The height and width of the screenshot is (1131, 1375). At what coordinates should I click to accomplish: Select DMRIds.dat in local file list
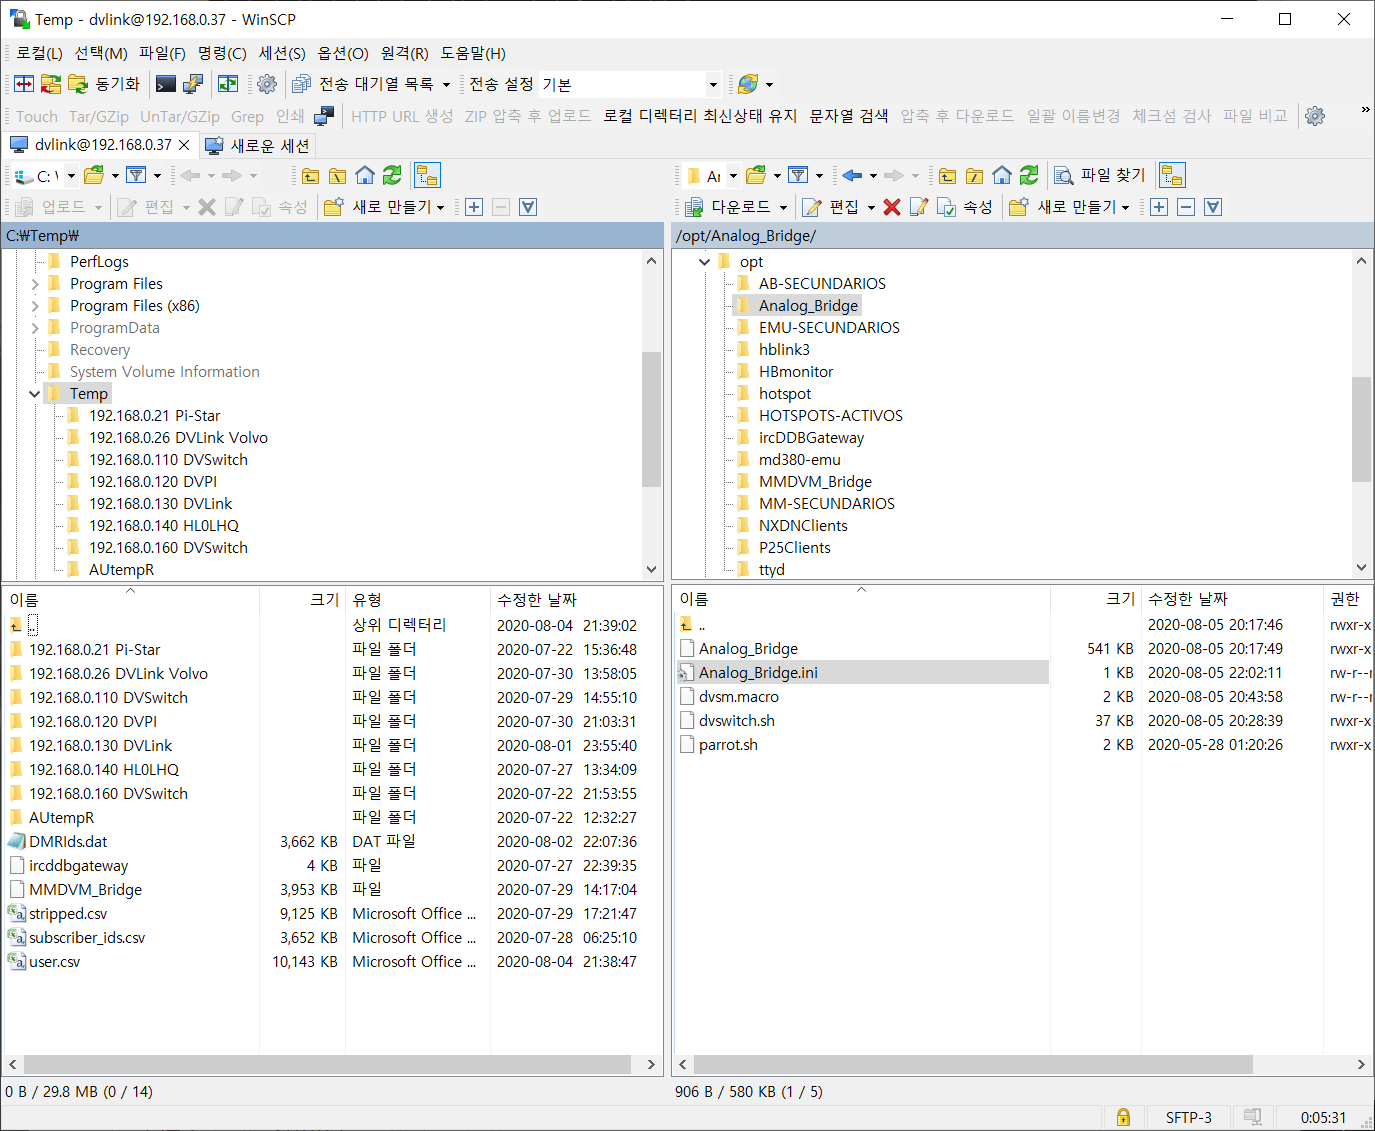click(68, 842)
